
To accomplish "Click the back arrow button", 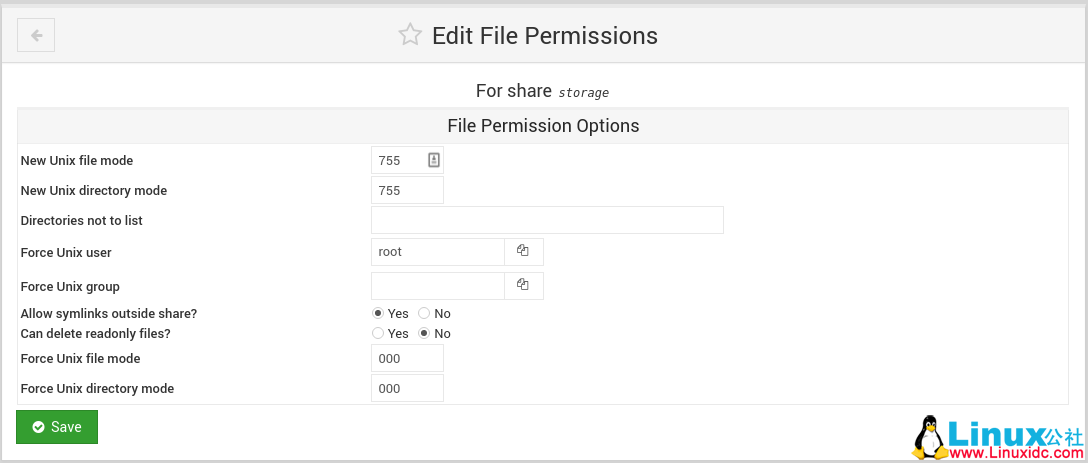I will pos(36,36).
